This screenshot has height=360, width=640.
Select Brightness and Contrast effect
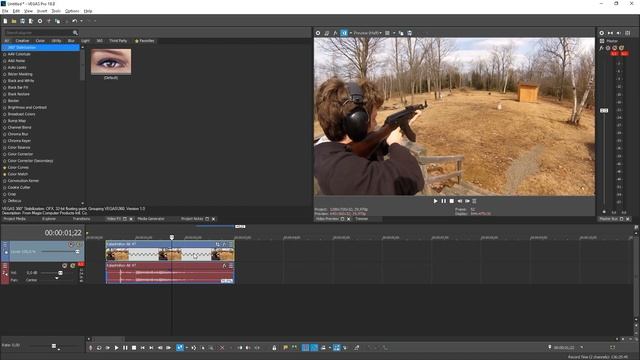[x=27, y=107]
